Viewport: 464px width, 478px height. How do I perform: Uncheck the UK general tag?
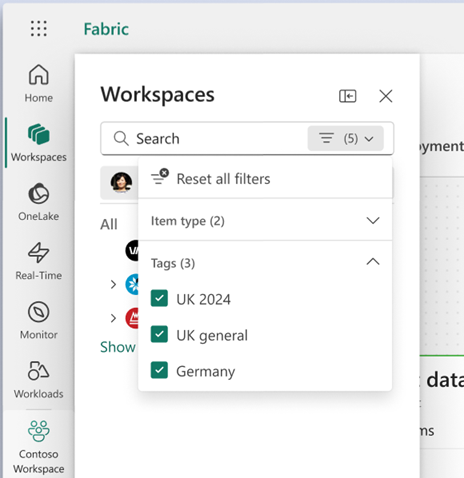(159, 334)
